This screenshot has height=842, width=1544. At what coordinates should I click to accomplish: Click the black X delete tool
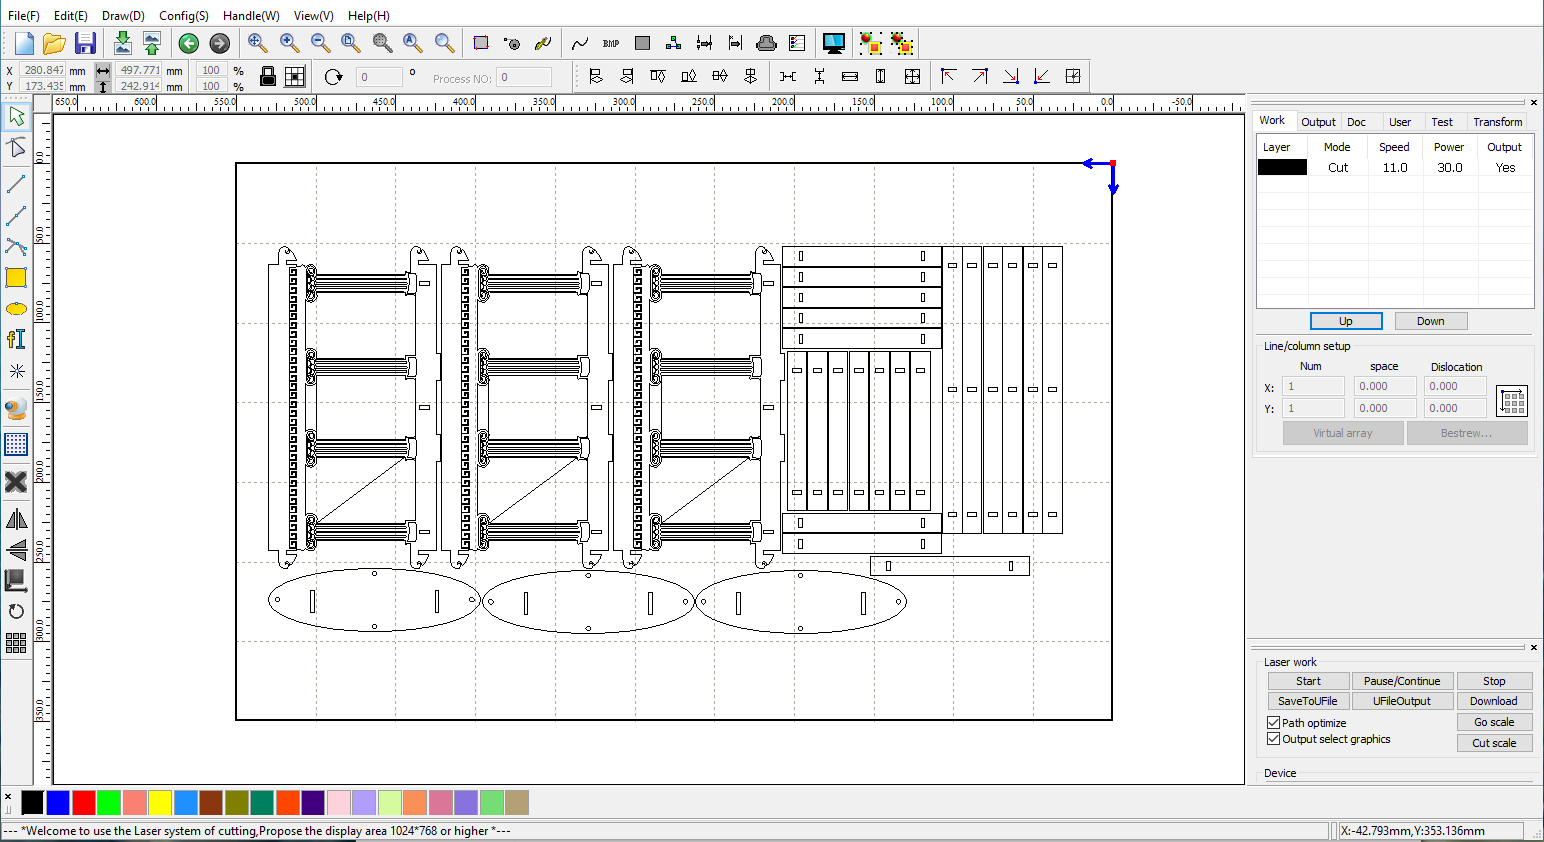point(16,482)
